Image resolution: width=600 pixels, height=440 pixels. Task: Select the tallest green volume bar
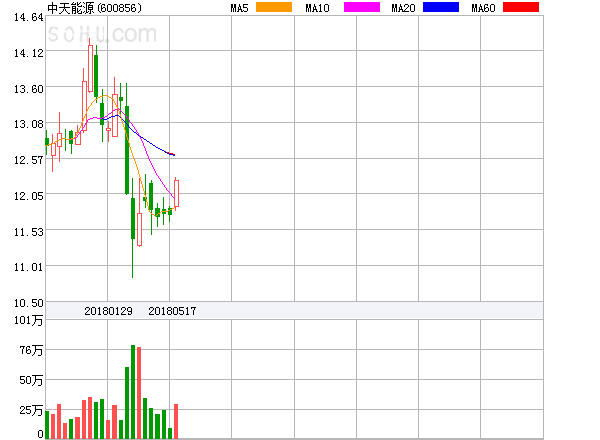tap(133, 392)
